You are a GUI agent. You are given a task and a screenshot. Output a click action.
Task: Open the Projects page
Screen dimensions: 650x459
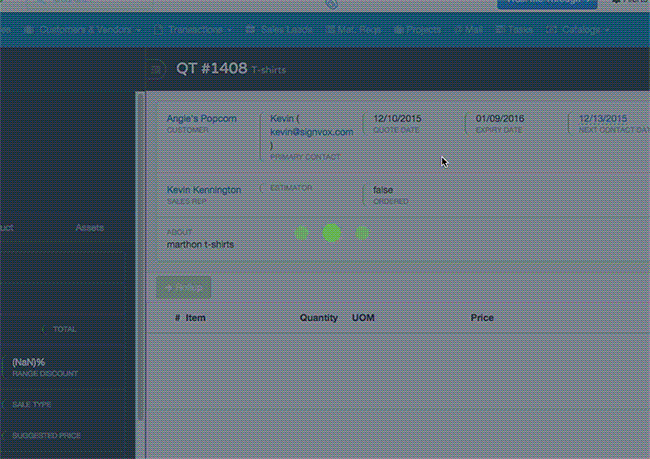click(417, 30)
